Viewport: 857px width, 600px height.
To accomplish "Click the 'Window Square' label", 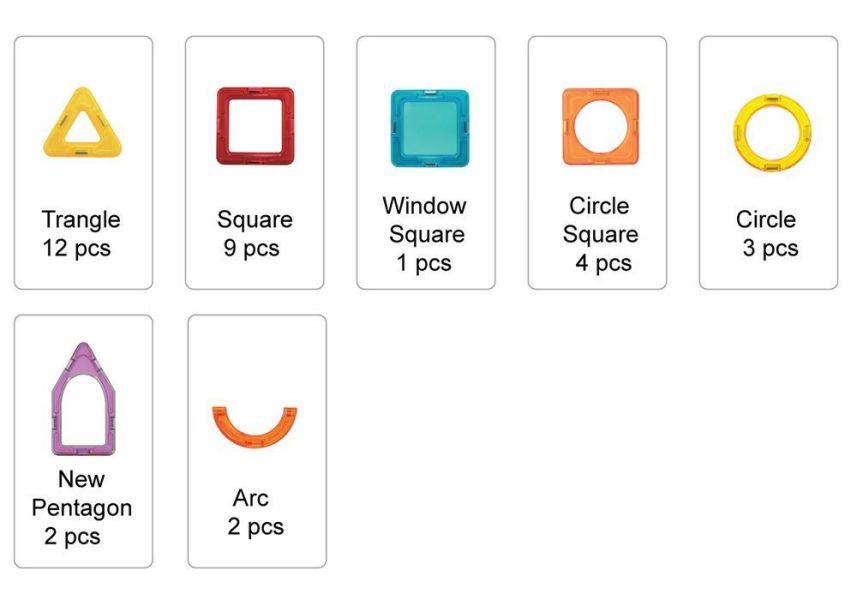I will (x=425, y=220).
